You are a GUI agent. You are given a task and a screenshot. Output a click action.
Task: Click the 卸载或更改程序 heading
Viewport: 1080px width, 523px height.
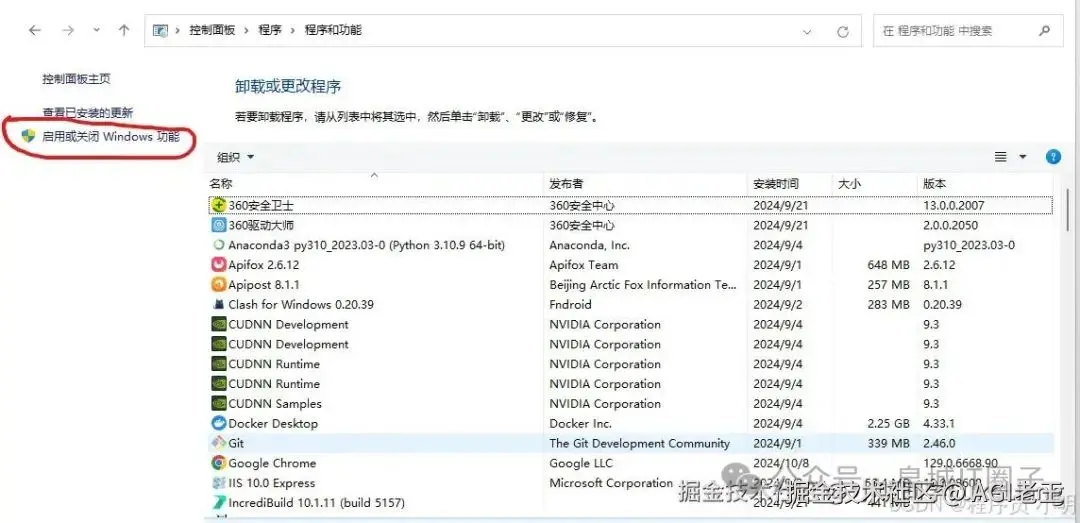288,86
